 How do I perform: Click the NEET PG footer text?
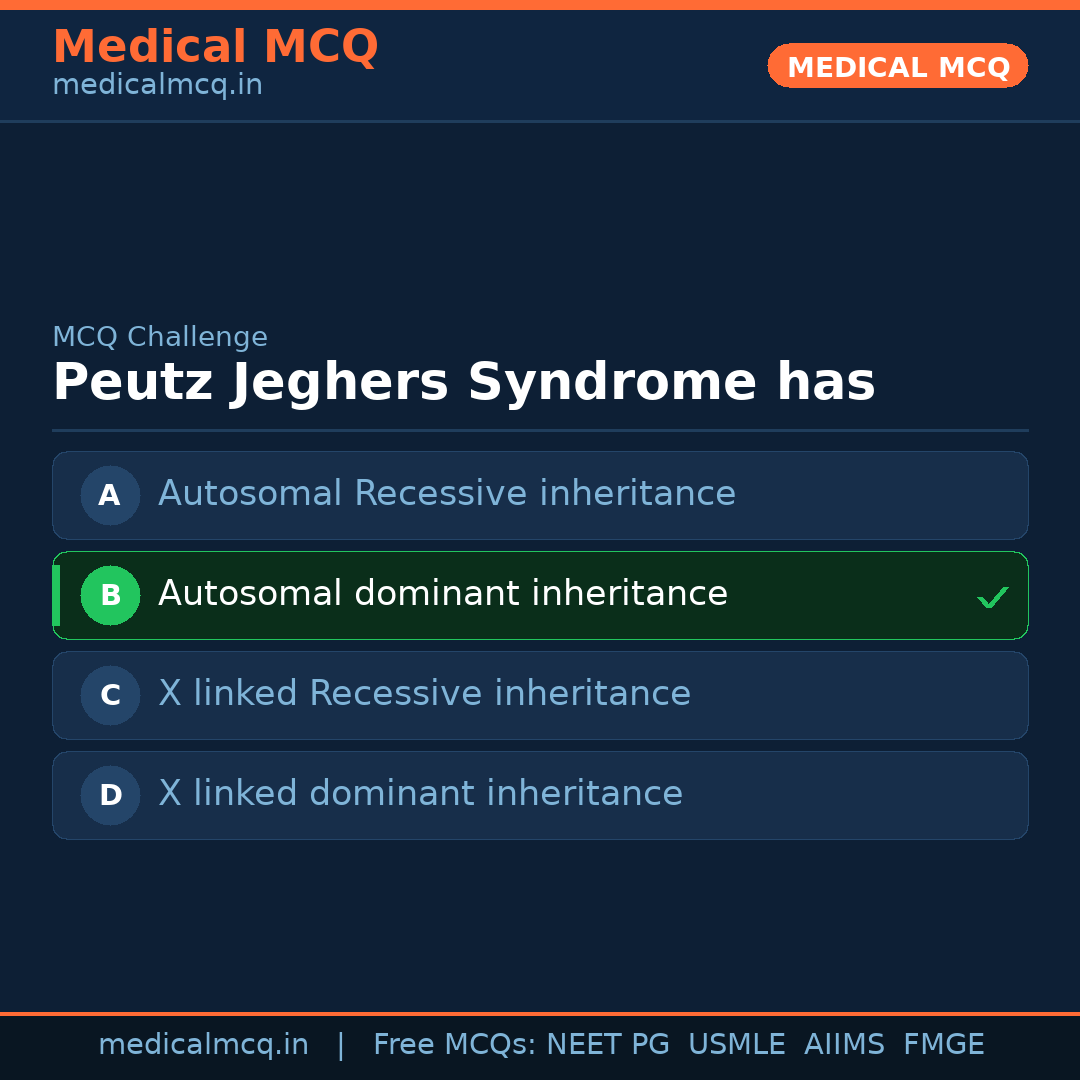coord(608,1045)
